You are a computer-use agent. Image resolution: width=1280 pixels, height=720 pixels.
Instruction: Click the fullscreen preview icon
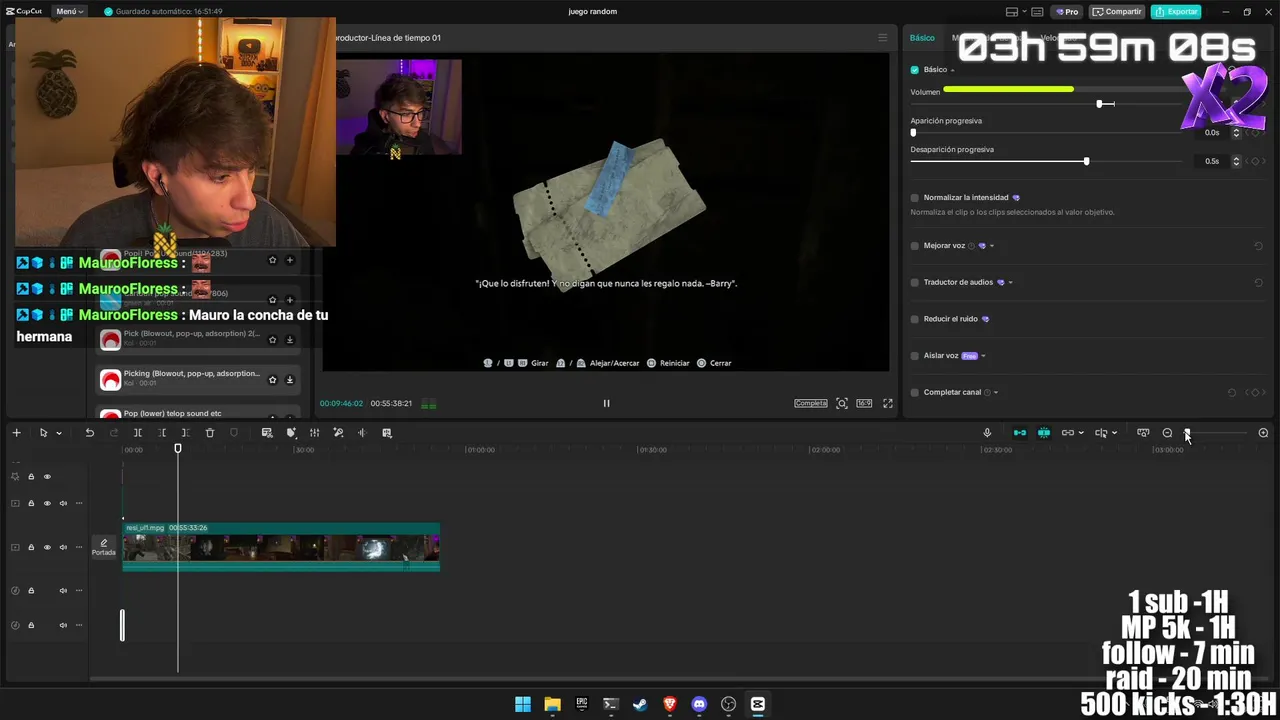[x=887, y=403]
